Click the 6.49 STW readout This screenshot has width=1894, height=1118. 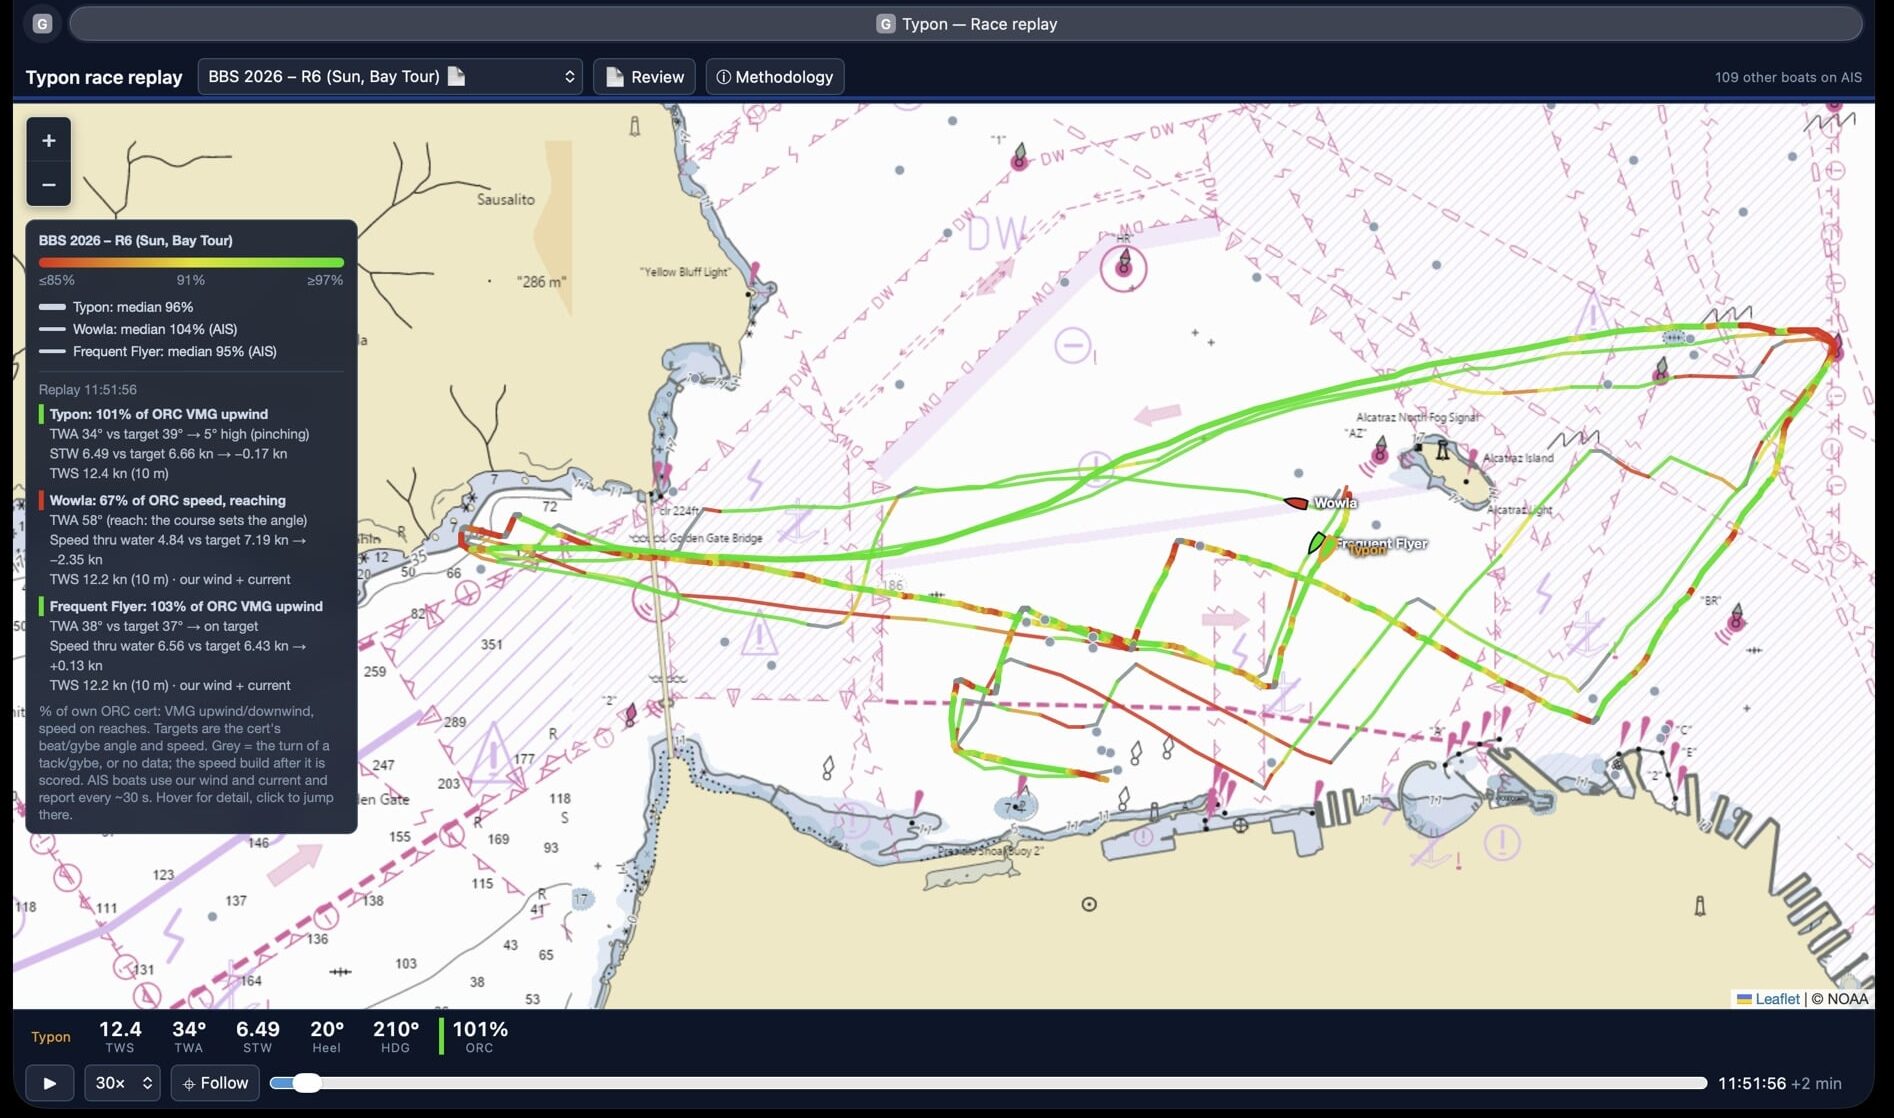pos(258,1036)
